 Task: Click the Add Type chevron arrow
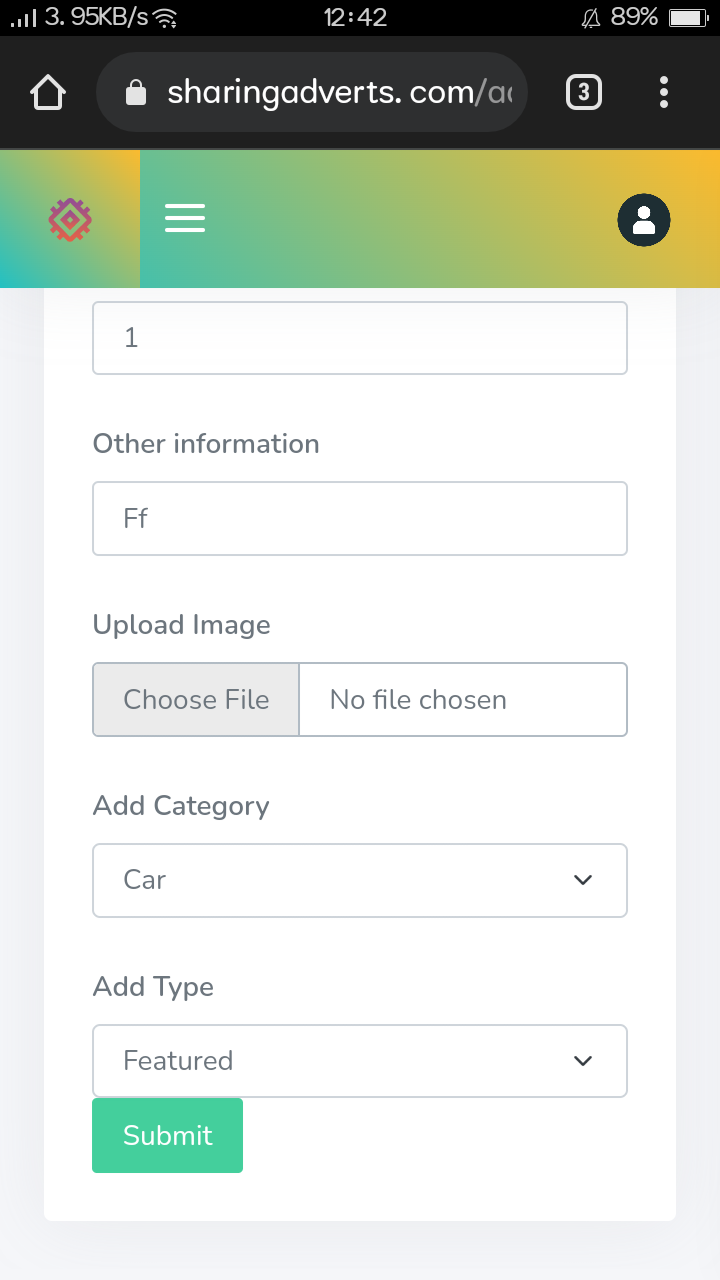click(583, 1061)
